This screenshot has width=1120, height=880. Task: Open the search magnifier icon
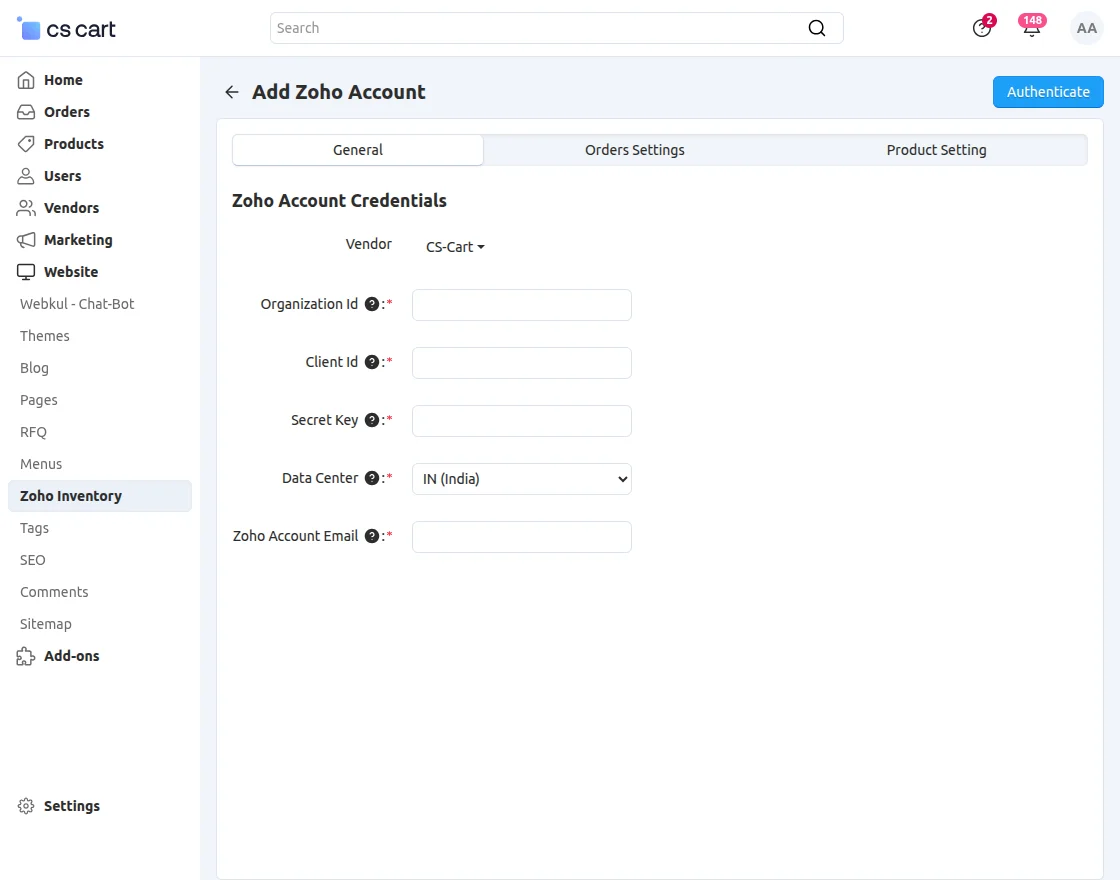pyautogui.click(x=817, y=28)
